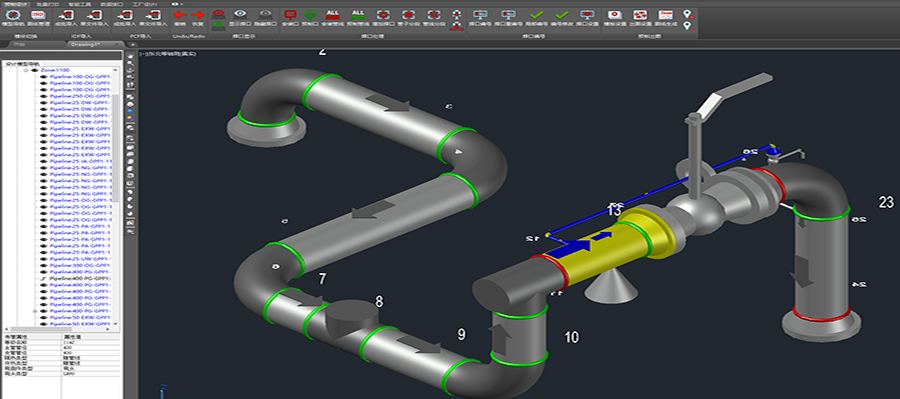Image resolution: width=900 pixels, height=399 pixels.
Task: Open the dropdown arrow in the title bar
Action: 182,3
